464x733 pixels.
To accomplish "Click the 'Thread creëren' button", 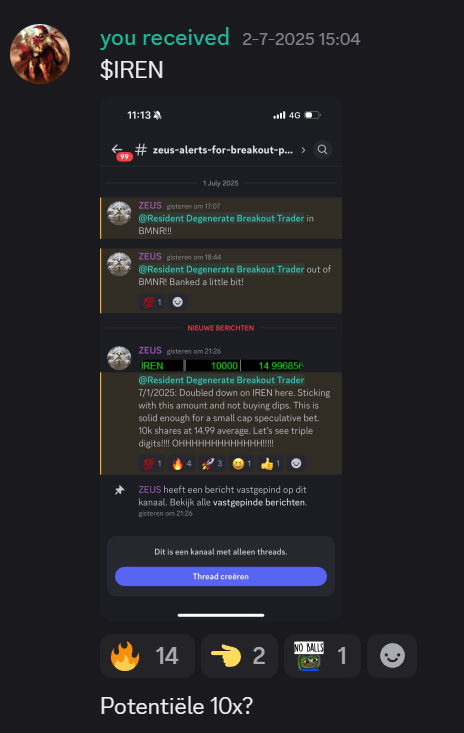I will pos(221,576).
